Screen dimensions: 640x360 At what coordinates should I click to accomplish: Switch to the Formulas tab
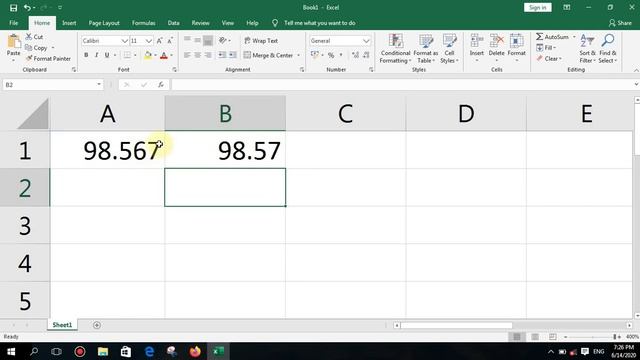pyautogui.click(x=144, y=23)
